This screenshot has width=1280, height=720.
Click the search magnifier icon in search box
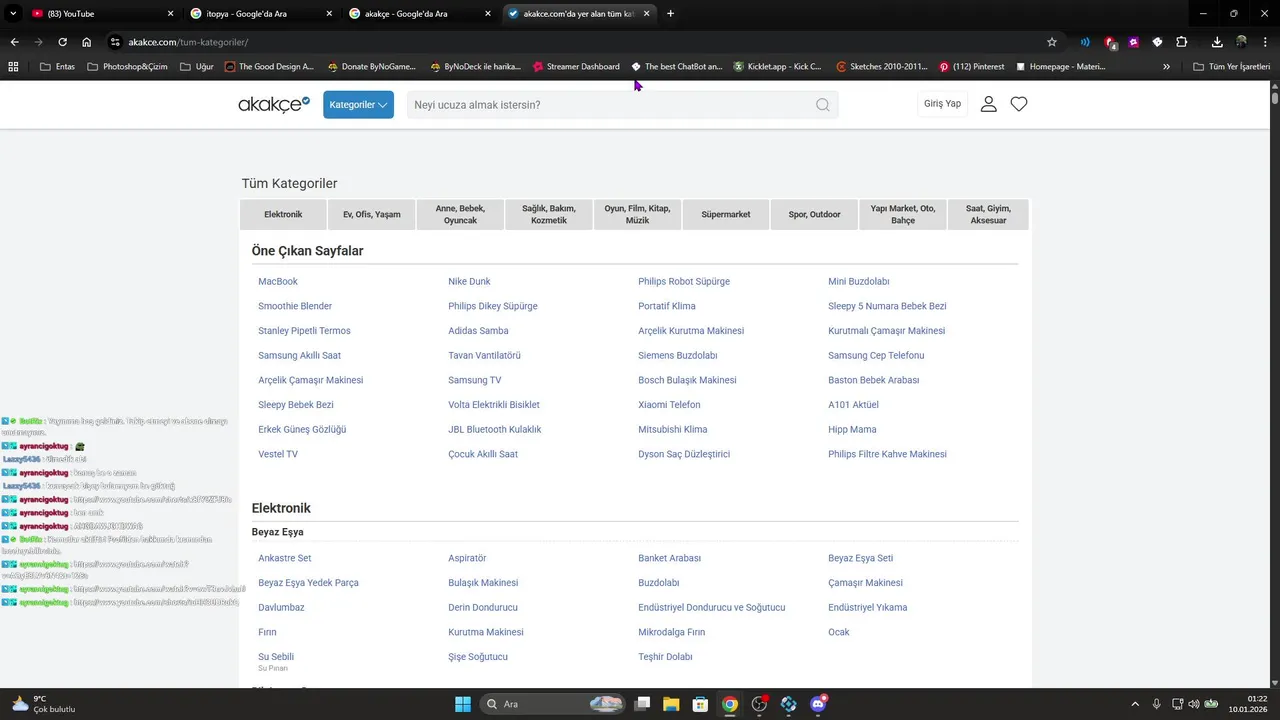click(823, 105)
